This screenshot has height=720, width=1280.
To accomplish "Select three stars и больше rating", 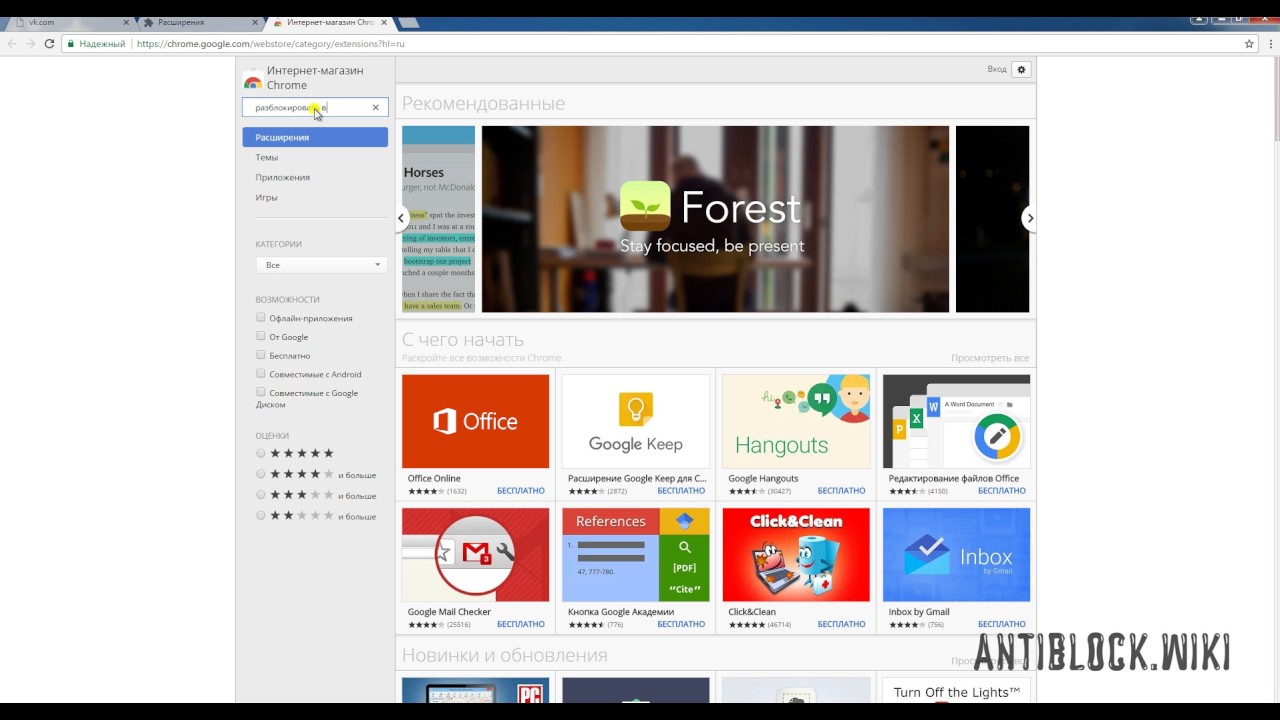I will pyautogui.click(x=261, y=495).
